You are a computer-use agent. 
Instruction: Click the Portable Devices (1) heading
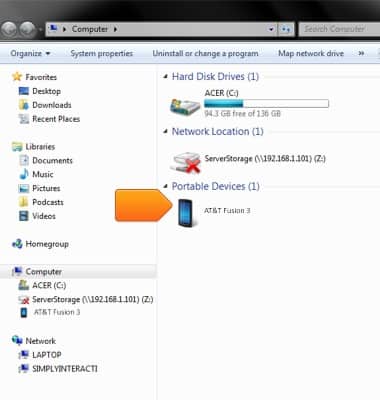(x=215, y=186)
